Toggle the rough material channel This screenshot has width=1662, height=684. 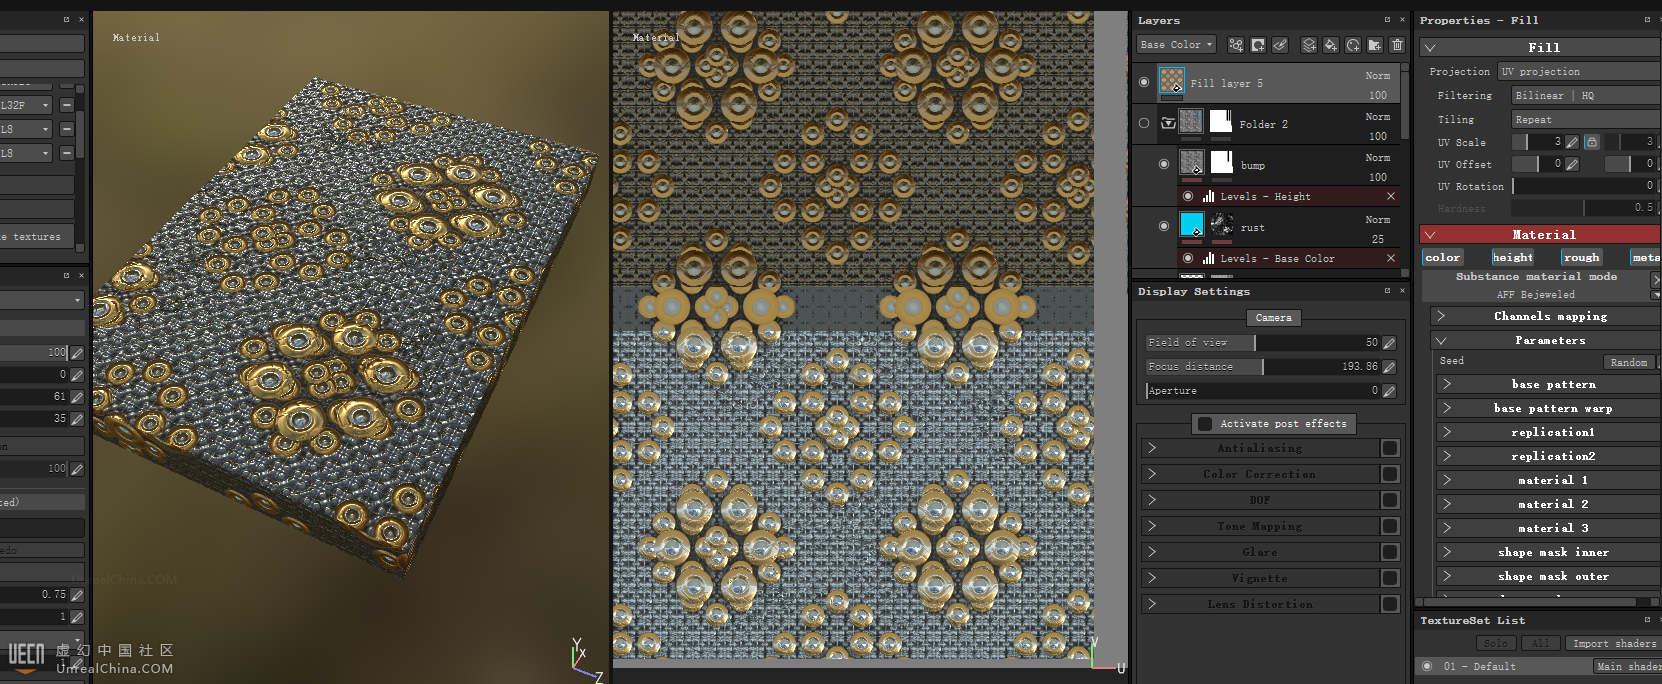click(x=1581, y=257)
